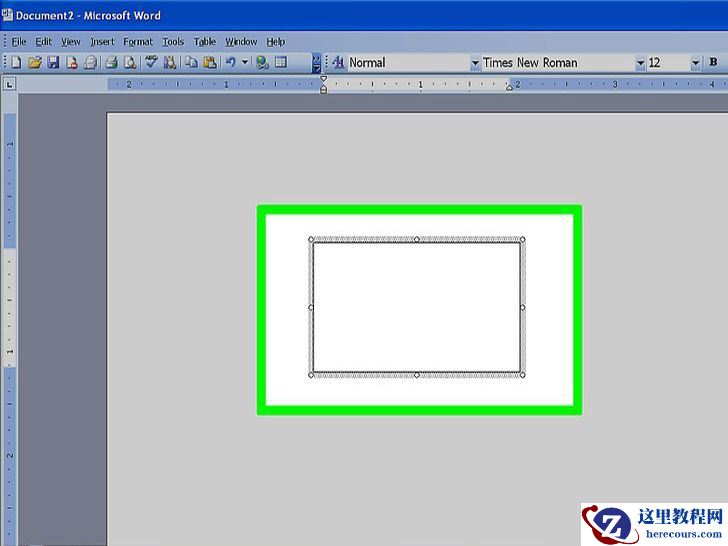Click the right indent marker on ruler
This screenshot has height=546, width=728.
point(509,87)
